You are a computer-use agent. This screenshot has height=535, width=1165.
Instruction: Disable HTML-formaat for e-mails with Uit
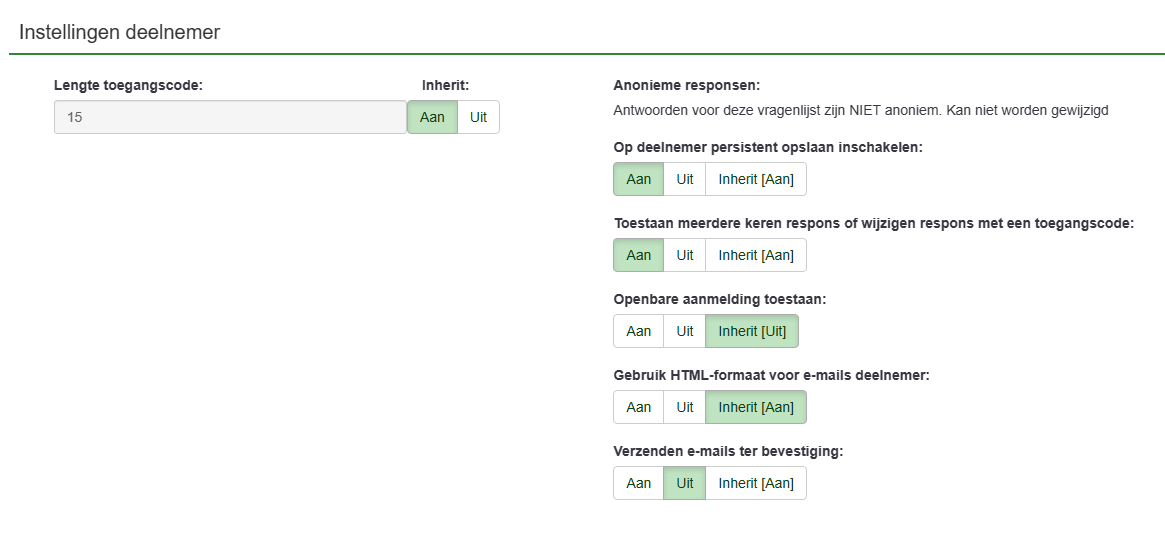coord(684,407)
